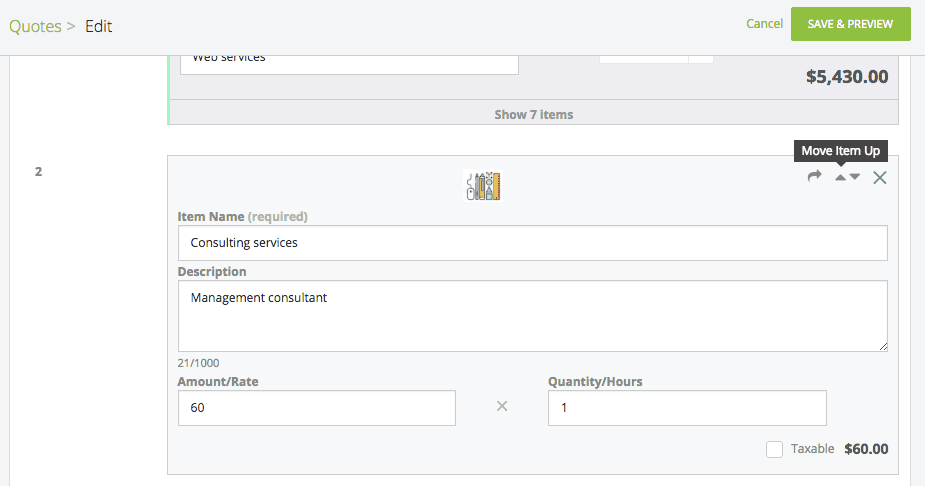Click the Move Item Down arrow
Image resolution: width=925 pixels, height=486 pixels.
[x=855, y=177]
